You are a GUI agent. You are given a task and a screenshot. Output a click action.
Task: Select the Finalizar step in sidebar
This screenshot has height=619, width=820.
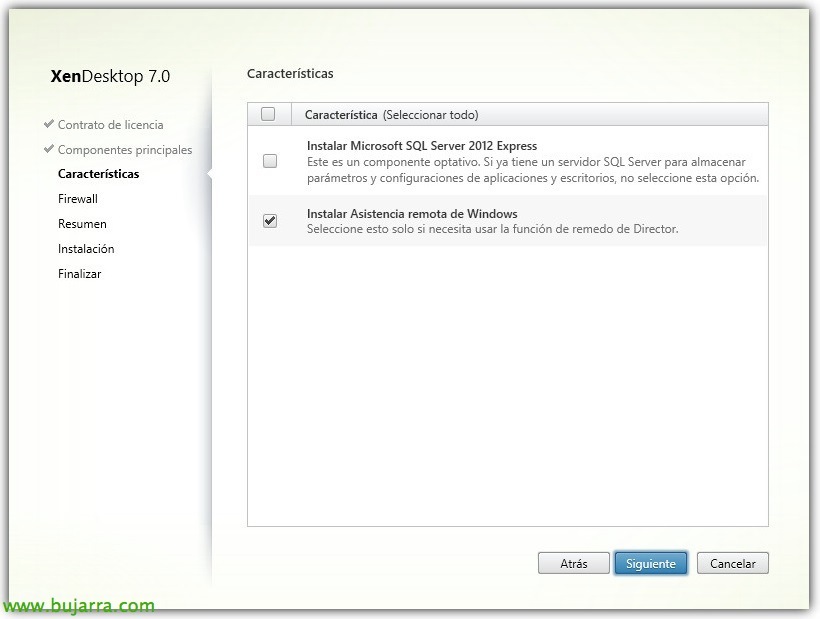pos(79,274)
